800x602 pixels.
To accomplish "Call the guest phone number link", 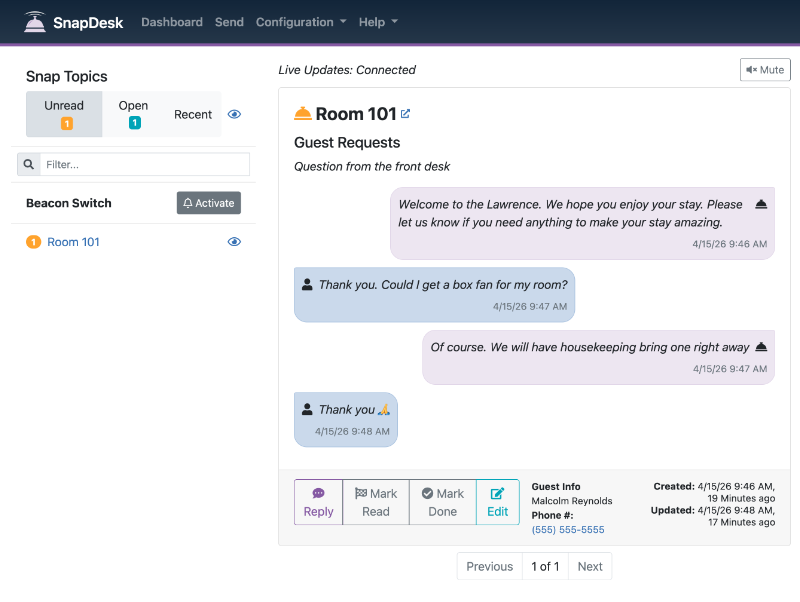I will tap(567, 530).
